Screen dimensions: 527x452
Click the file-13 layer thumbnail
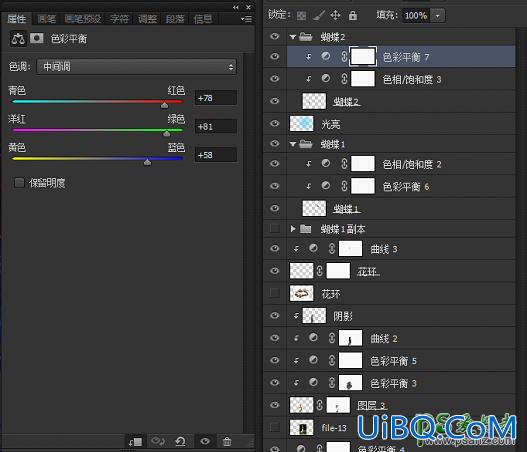301,428
